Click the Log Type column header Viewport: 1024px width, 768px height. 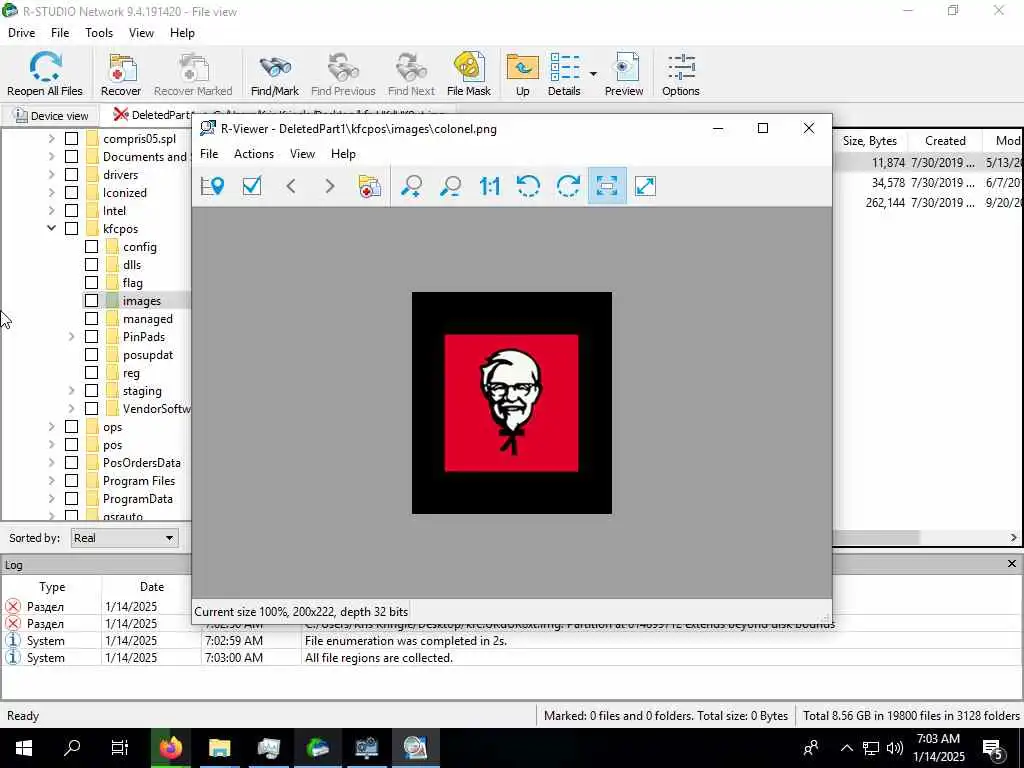click(52, 587)
